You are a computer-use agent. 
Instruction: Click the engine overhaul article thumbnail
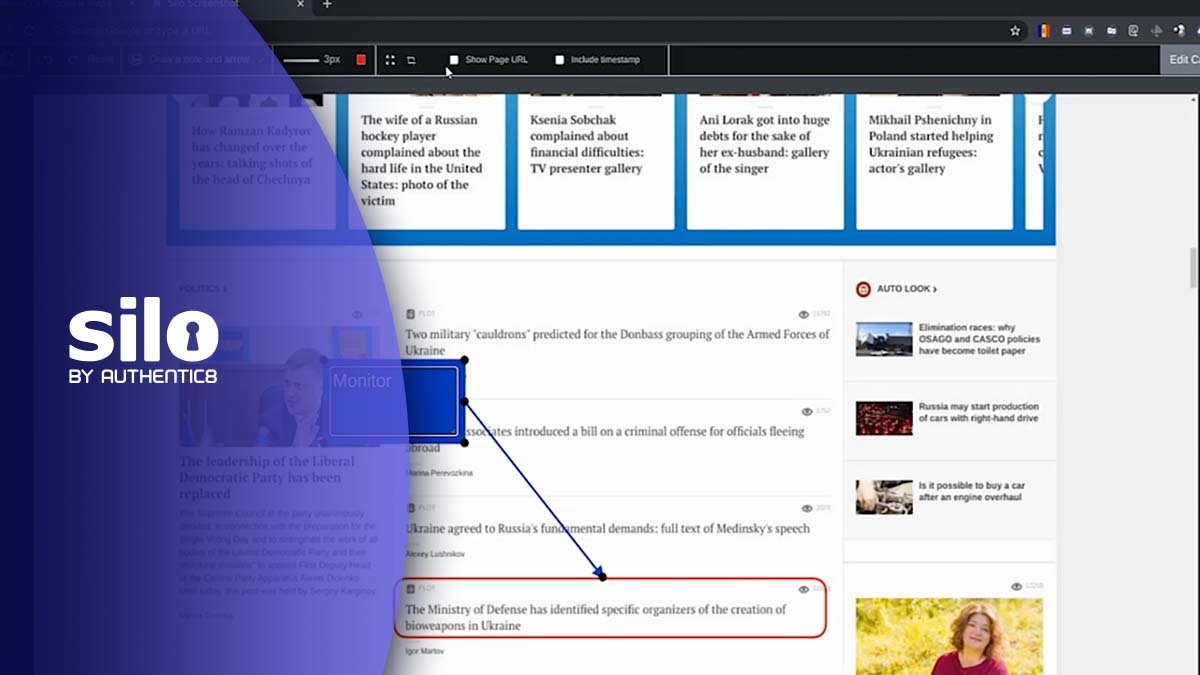pyautogui.click(x=884, y=497)
